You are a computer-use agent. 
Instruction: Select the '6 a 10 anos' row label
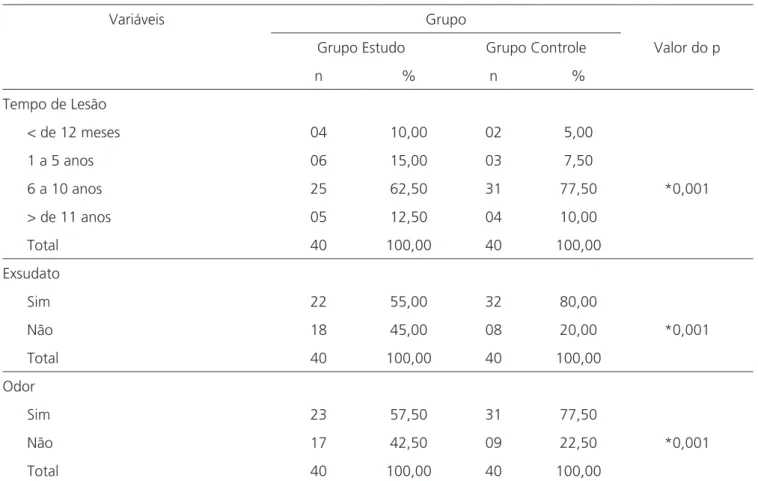pos(64,189)
